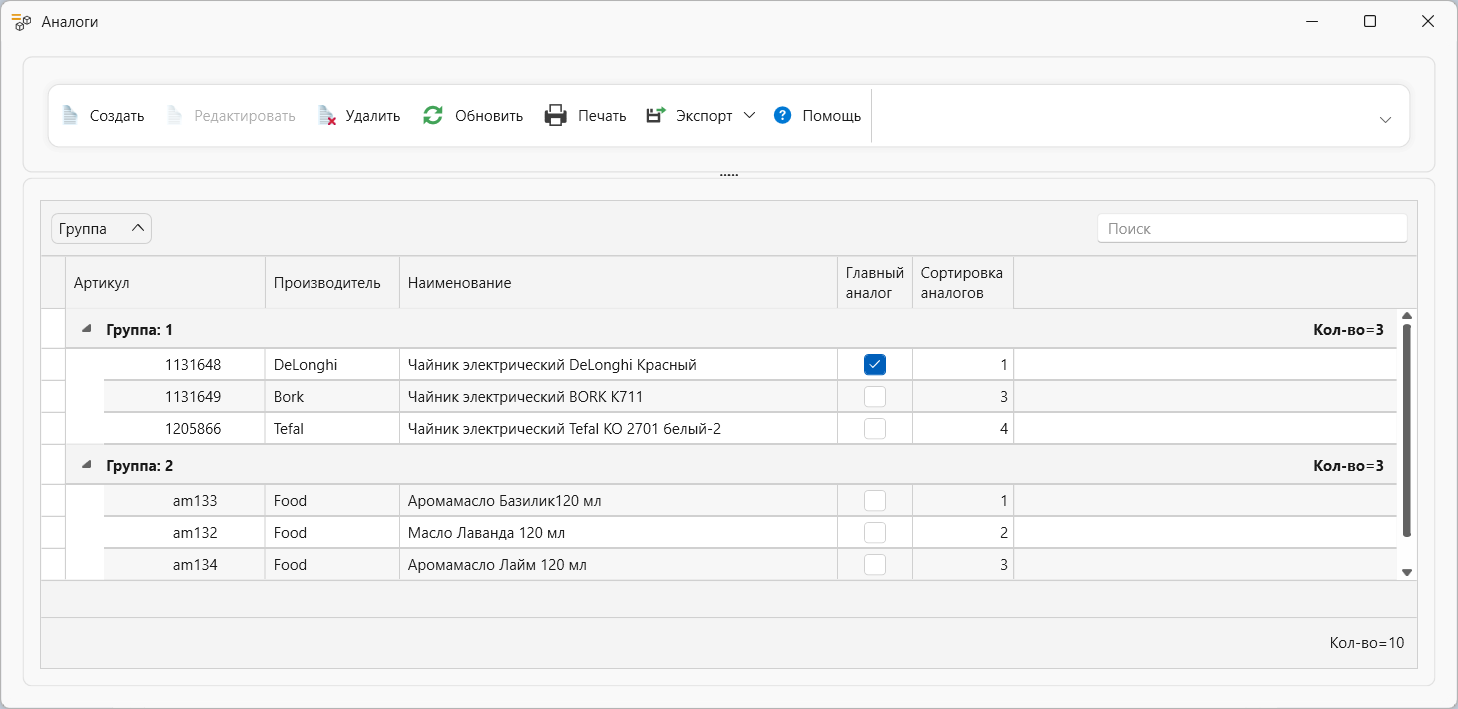Click Чайник электрический Tefal KO 2701 белый-2
This screenshot has height=709, width=1458.
coord(564,429)
